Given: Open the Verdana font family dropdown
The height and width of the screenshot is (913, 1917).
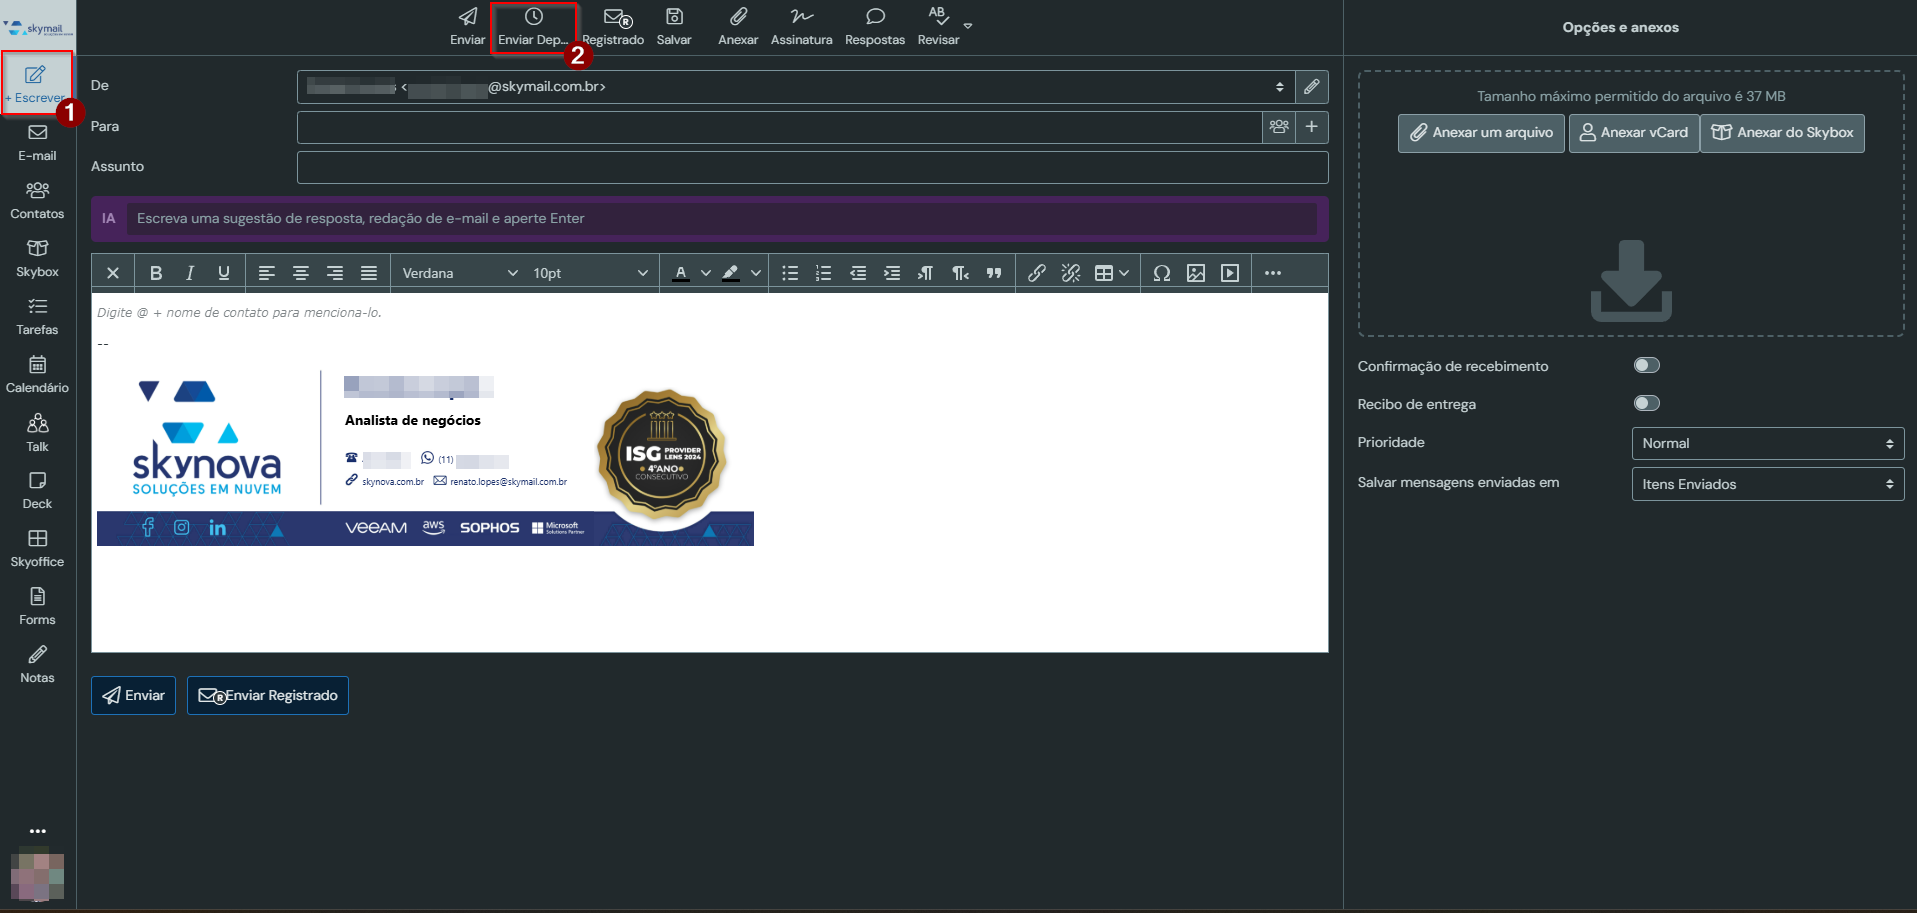Looking at the screenshot, I should click(x=459, y=273).
